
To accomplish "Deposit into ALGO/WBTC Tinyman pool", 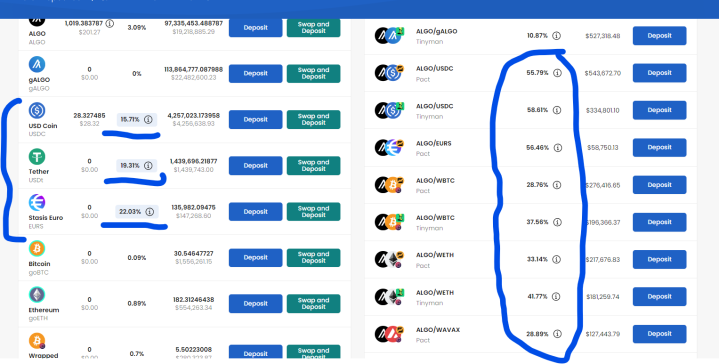I will pyautogui.click(x=659, y=222).
